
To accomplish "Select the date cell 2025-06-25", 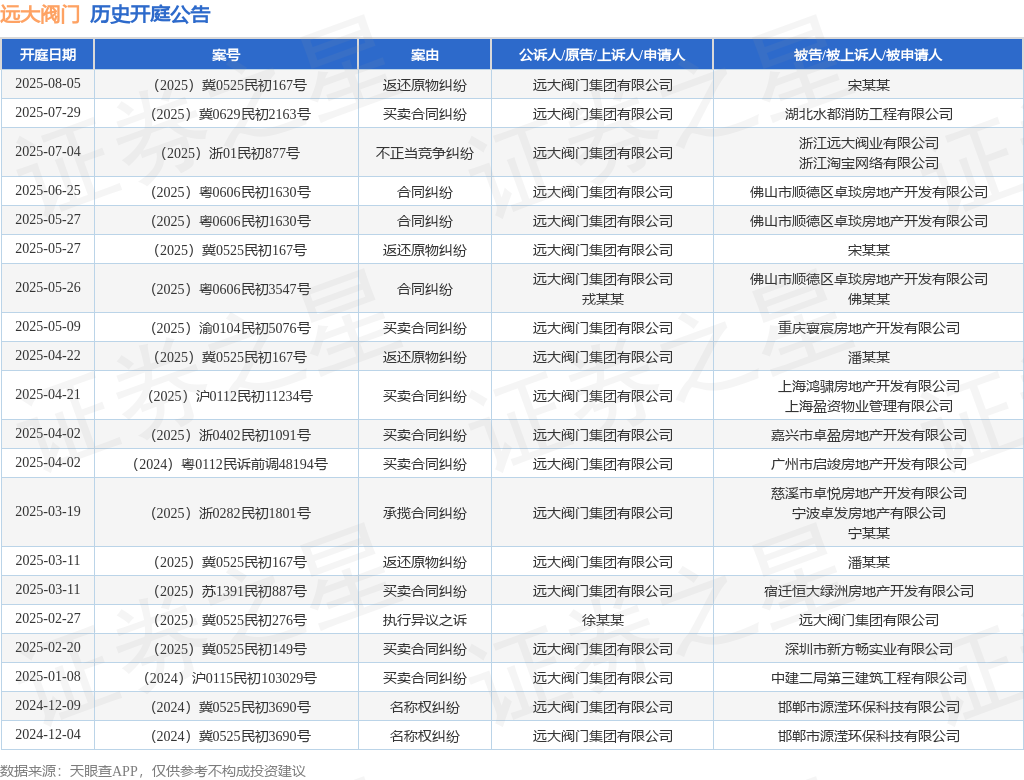I will [48, 191].
